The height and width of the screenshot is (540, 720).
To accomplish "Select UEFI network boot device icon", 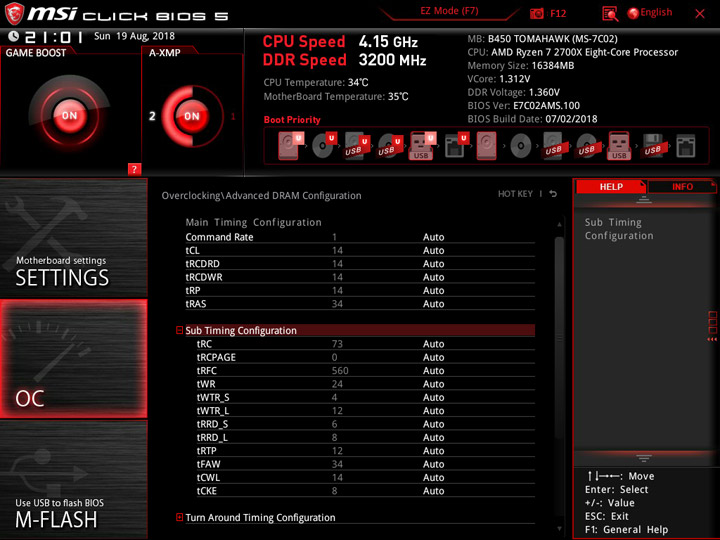I will [456, 146].
